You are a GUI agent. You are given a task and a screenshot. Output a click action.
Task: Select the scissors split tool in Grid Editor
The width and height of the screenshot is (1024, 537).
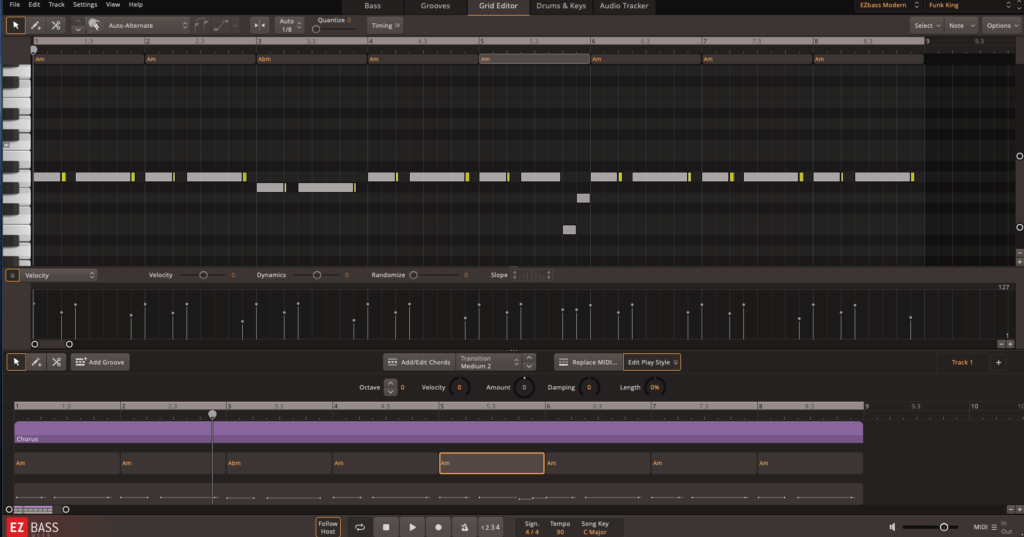pyautogui.click(x=56, y=25)
